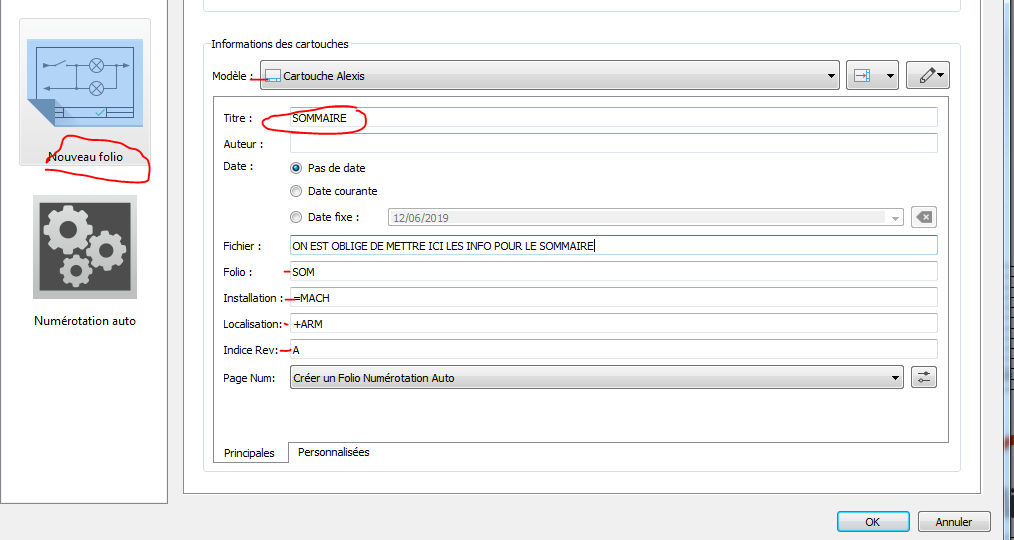Viewport: 1014px width, 540px height.
Task: Click the empty Auteur input field
Action: (x=613, y=143)
